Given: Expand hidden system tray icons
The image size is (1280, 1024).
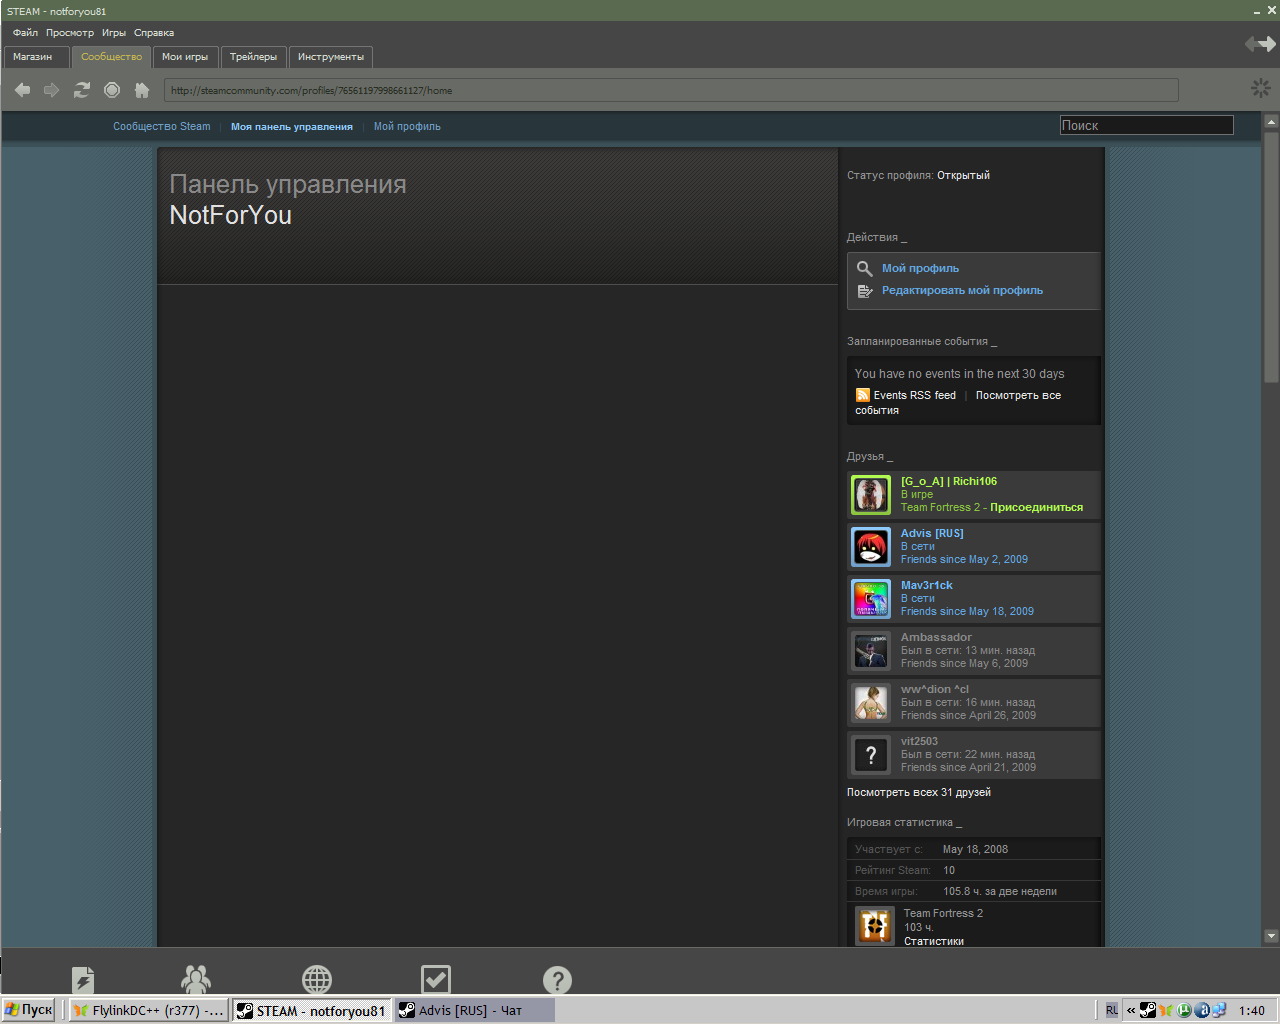Looking at the screenshot, I should [1131, 1010].
